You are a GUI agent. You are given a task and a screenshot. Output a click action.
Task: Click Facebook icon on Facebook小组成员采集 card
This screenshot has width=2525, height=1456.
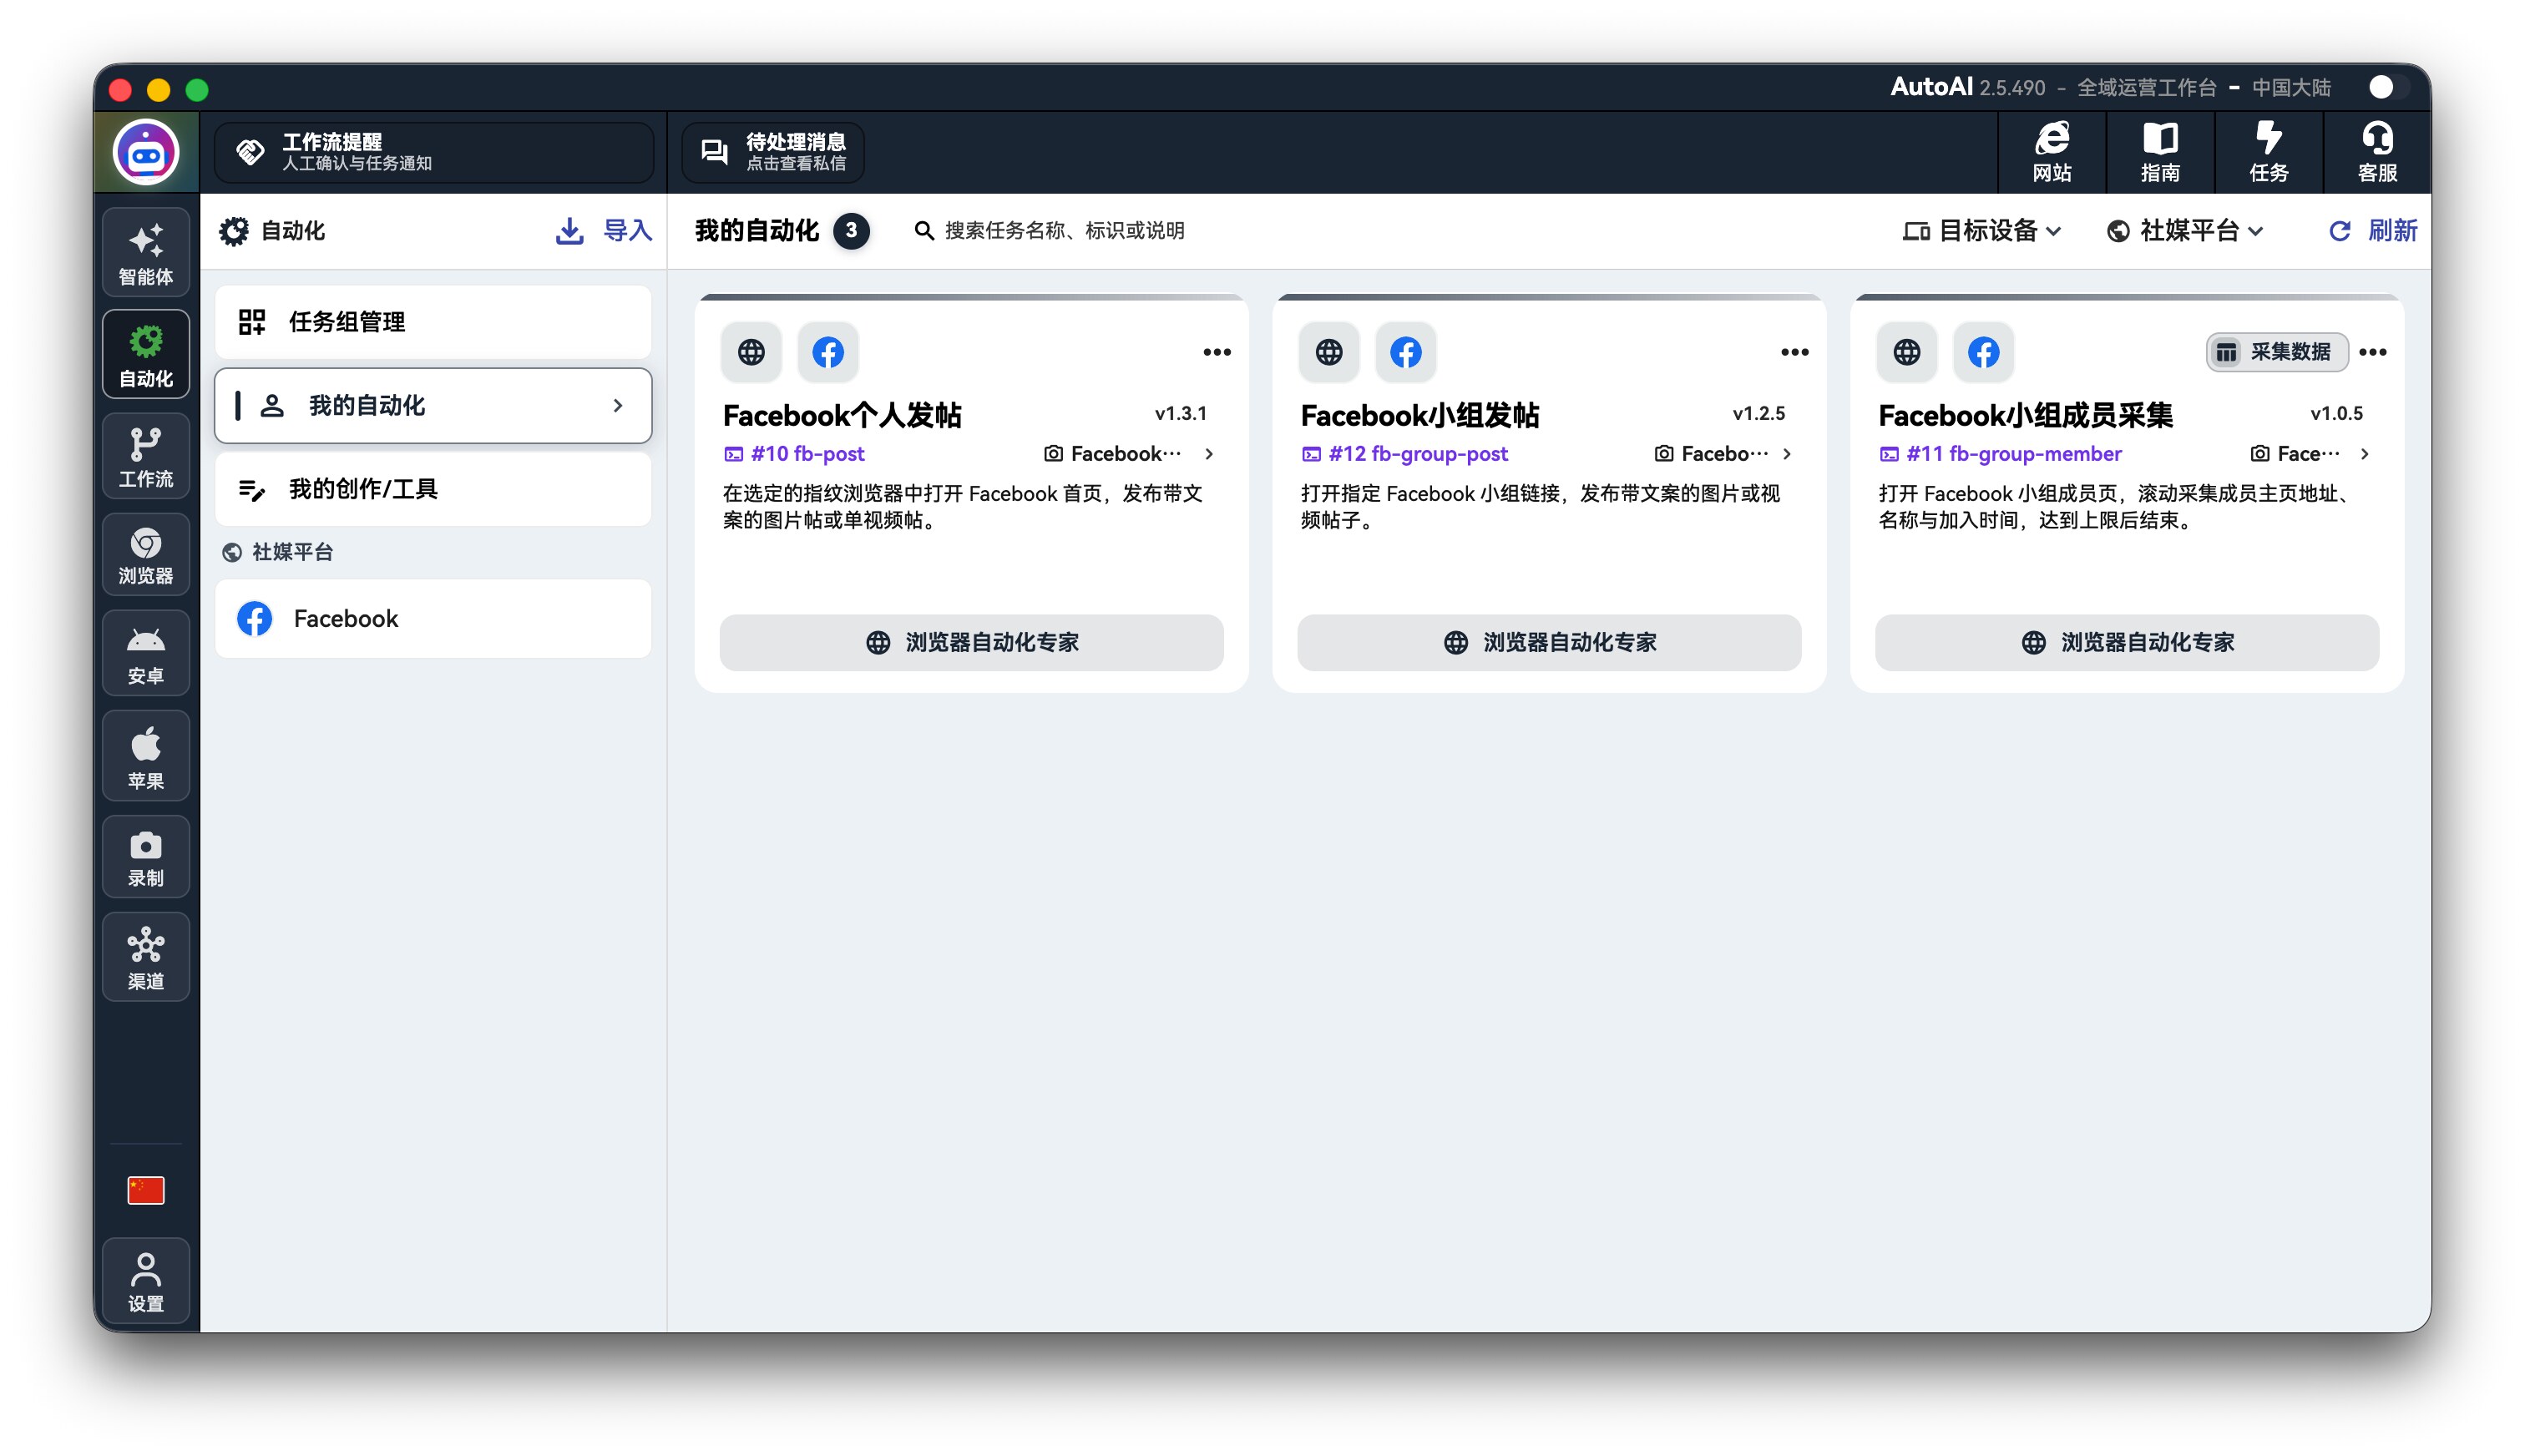[x=1984, y=352]
